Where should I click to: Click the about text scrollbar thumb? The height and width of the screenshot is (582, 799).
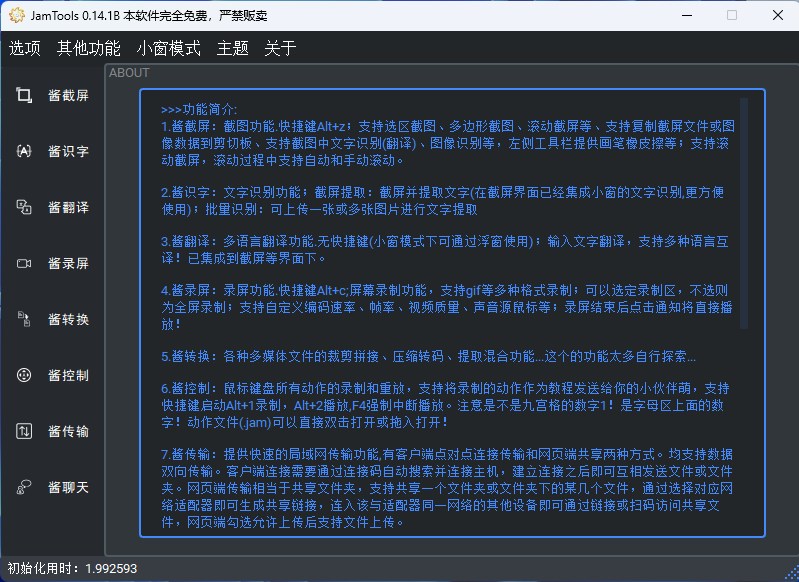(x=744, y=213)
